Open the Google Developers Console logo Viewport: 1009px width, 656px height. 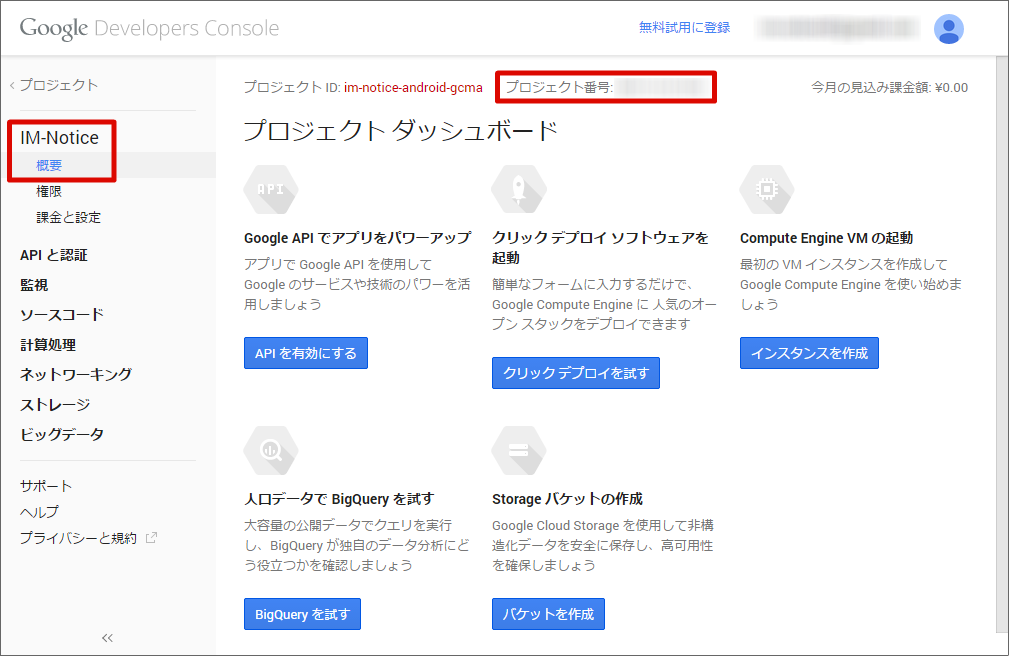click(x=149, y=28)
